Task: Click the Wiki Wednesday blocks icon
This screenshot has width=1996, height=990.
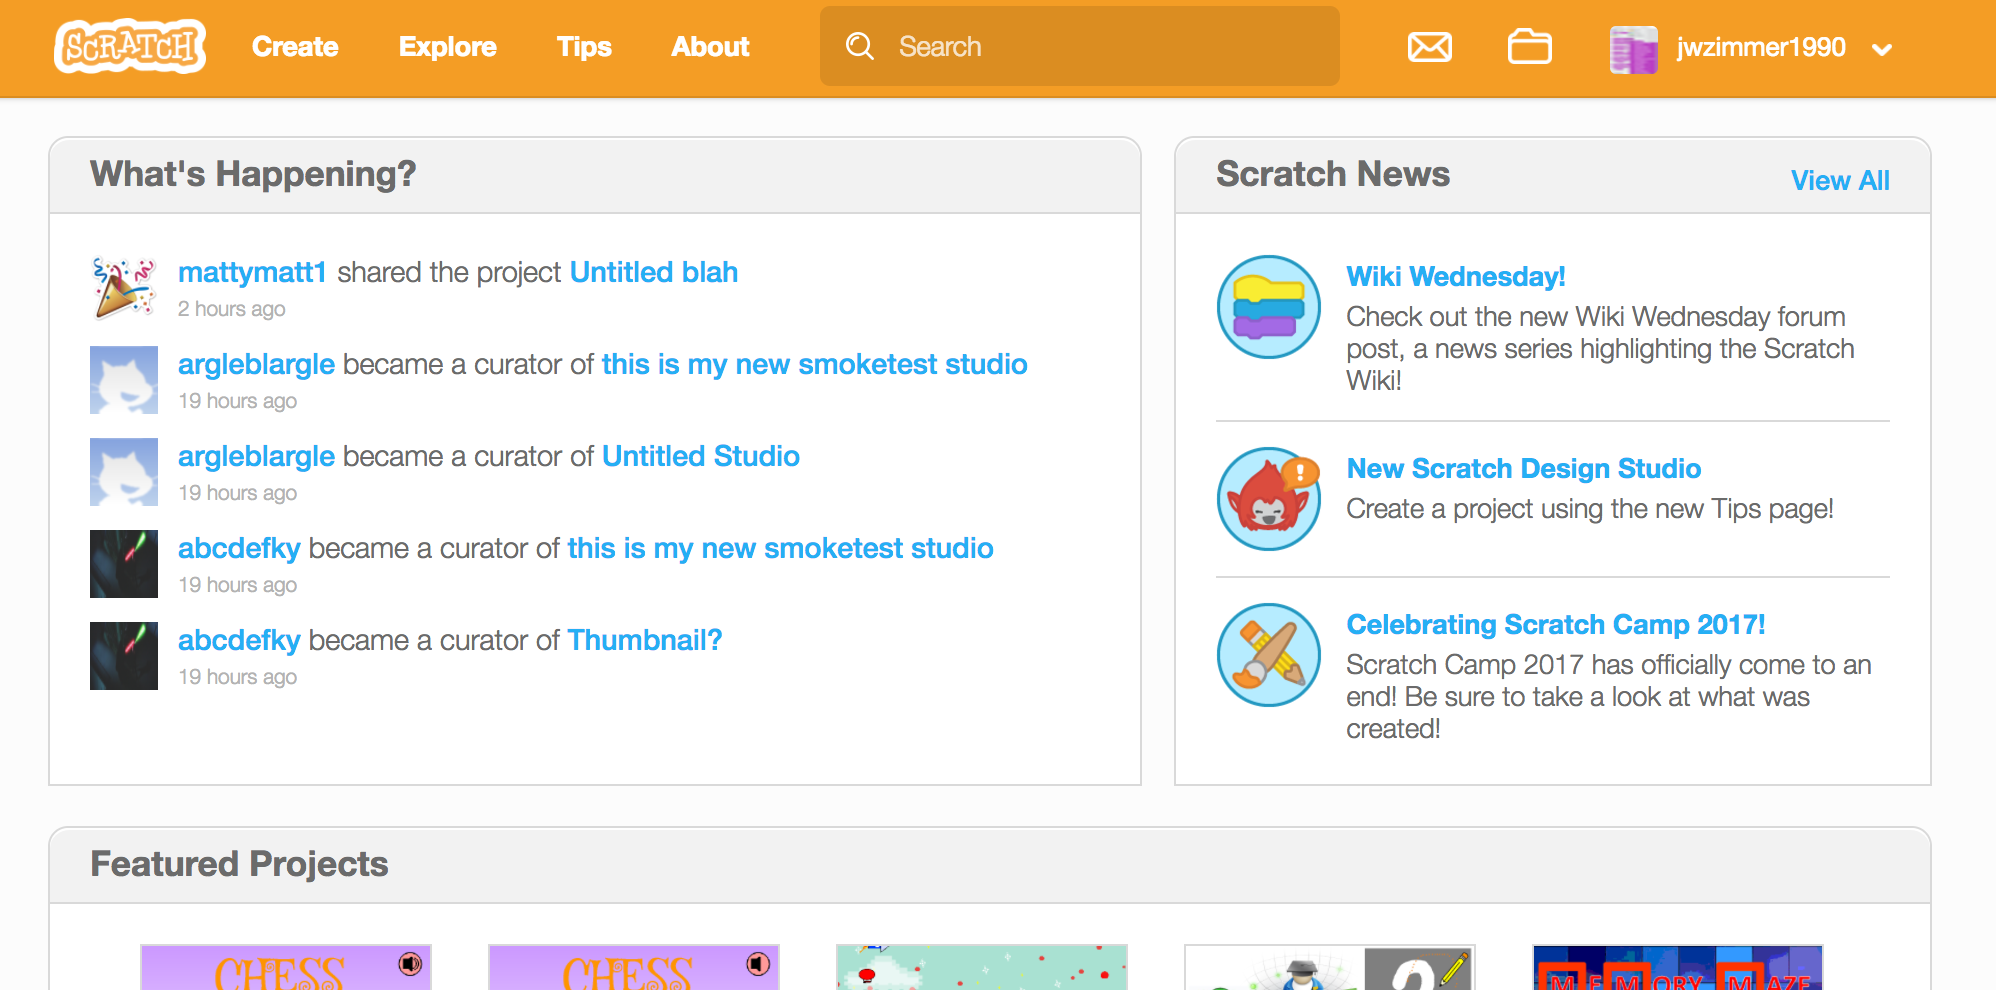Action: [x=1269, y=307]
